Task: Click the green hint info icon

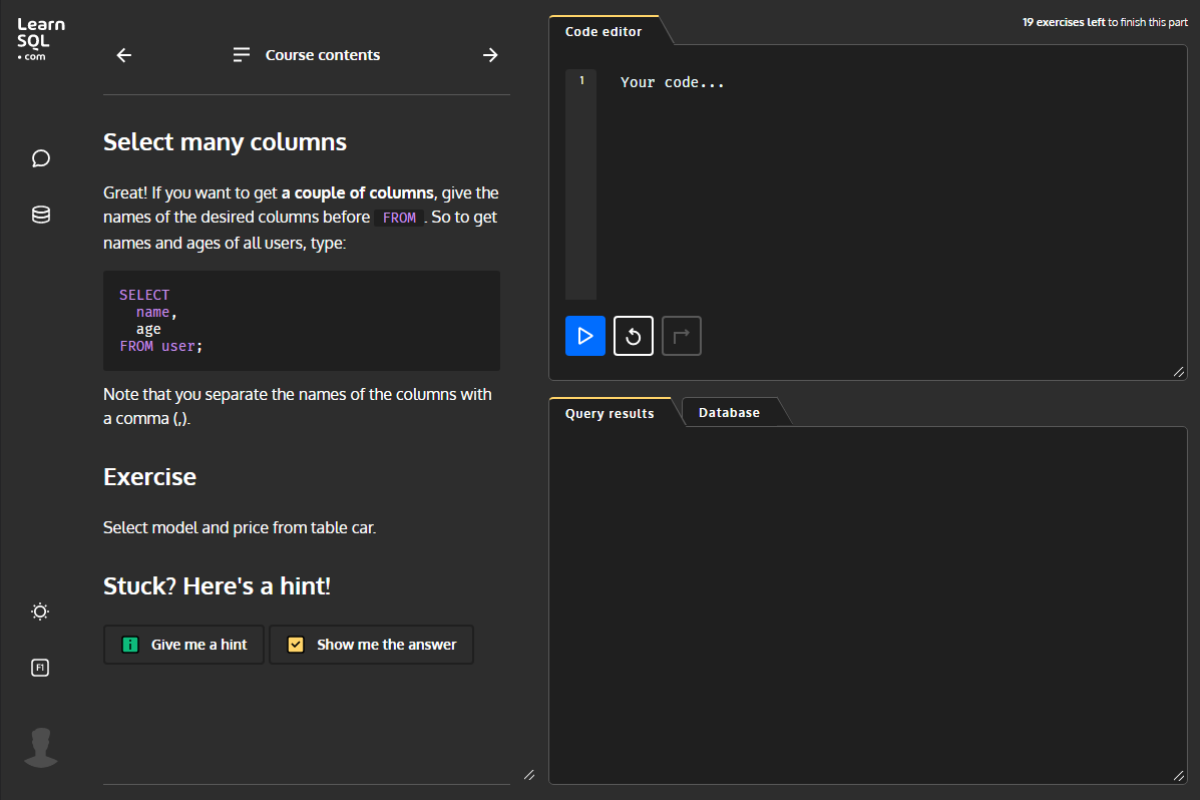Action: (129, 645)
